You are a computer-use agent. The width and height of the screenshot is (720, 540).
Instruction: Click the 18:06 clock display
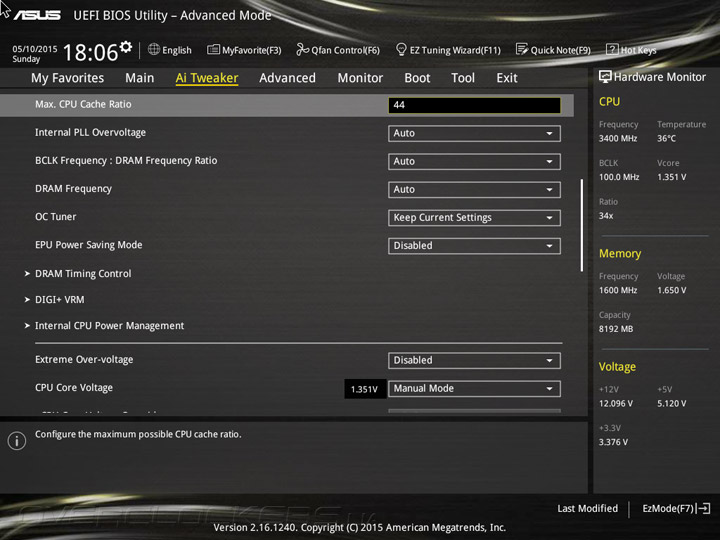tap(90, 52)
